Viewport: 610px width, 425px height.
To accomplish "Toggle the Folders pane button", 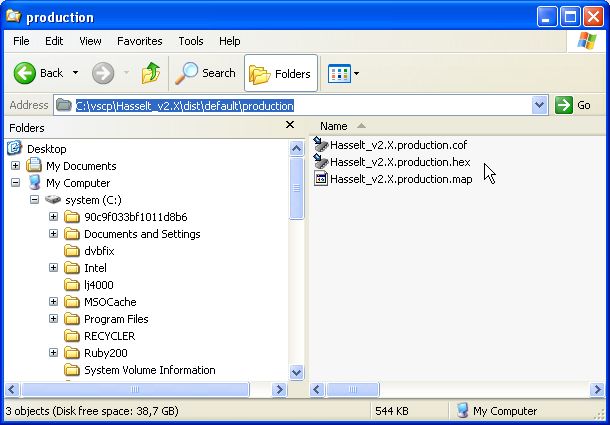I will [x=281, y=73].
